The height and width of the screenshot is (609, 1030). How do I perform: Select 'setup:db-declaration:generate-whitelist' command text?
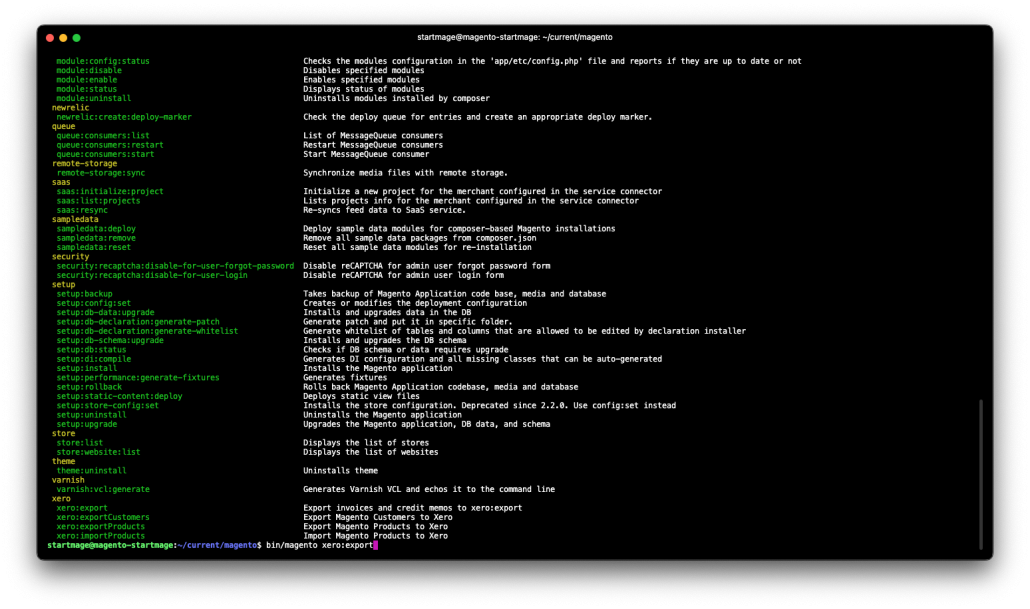(x=147, y=331)
